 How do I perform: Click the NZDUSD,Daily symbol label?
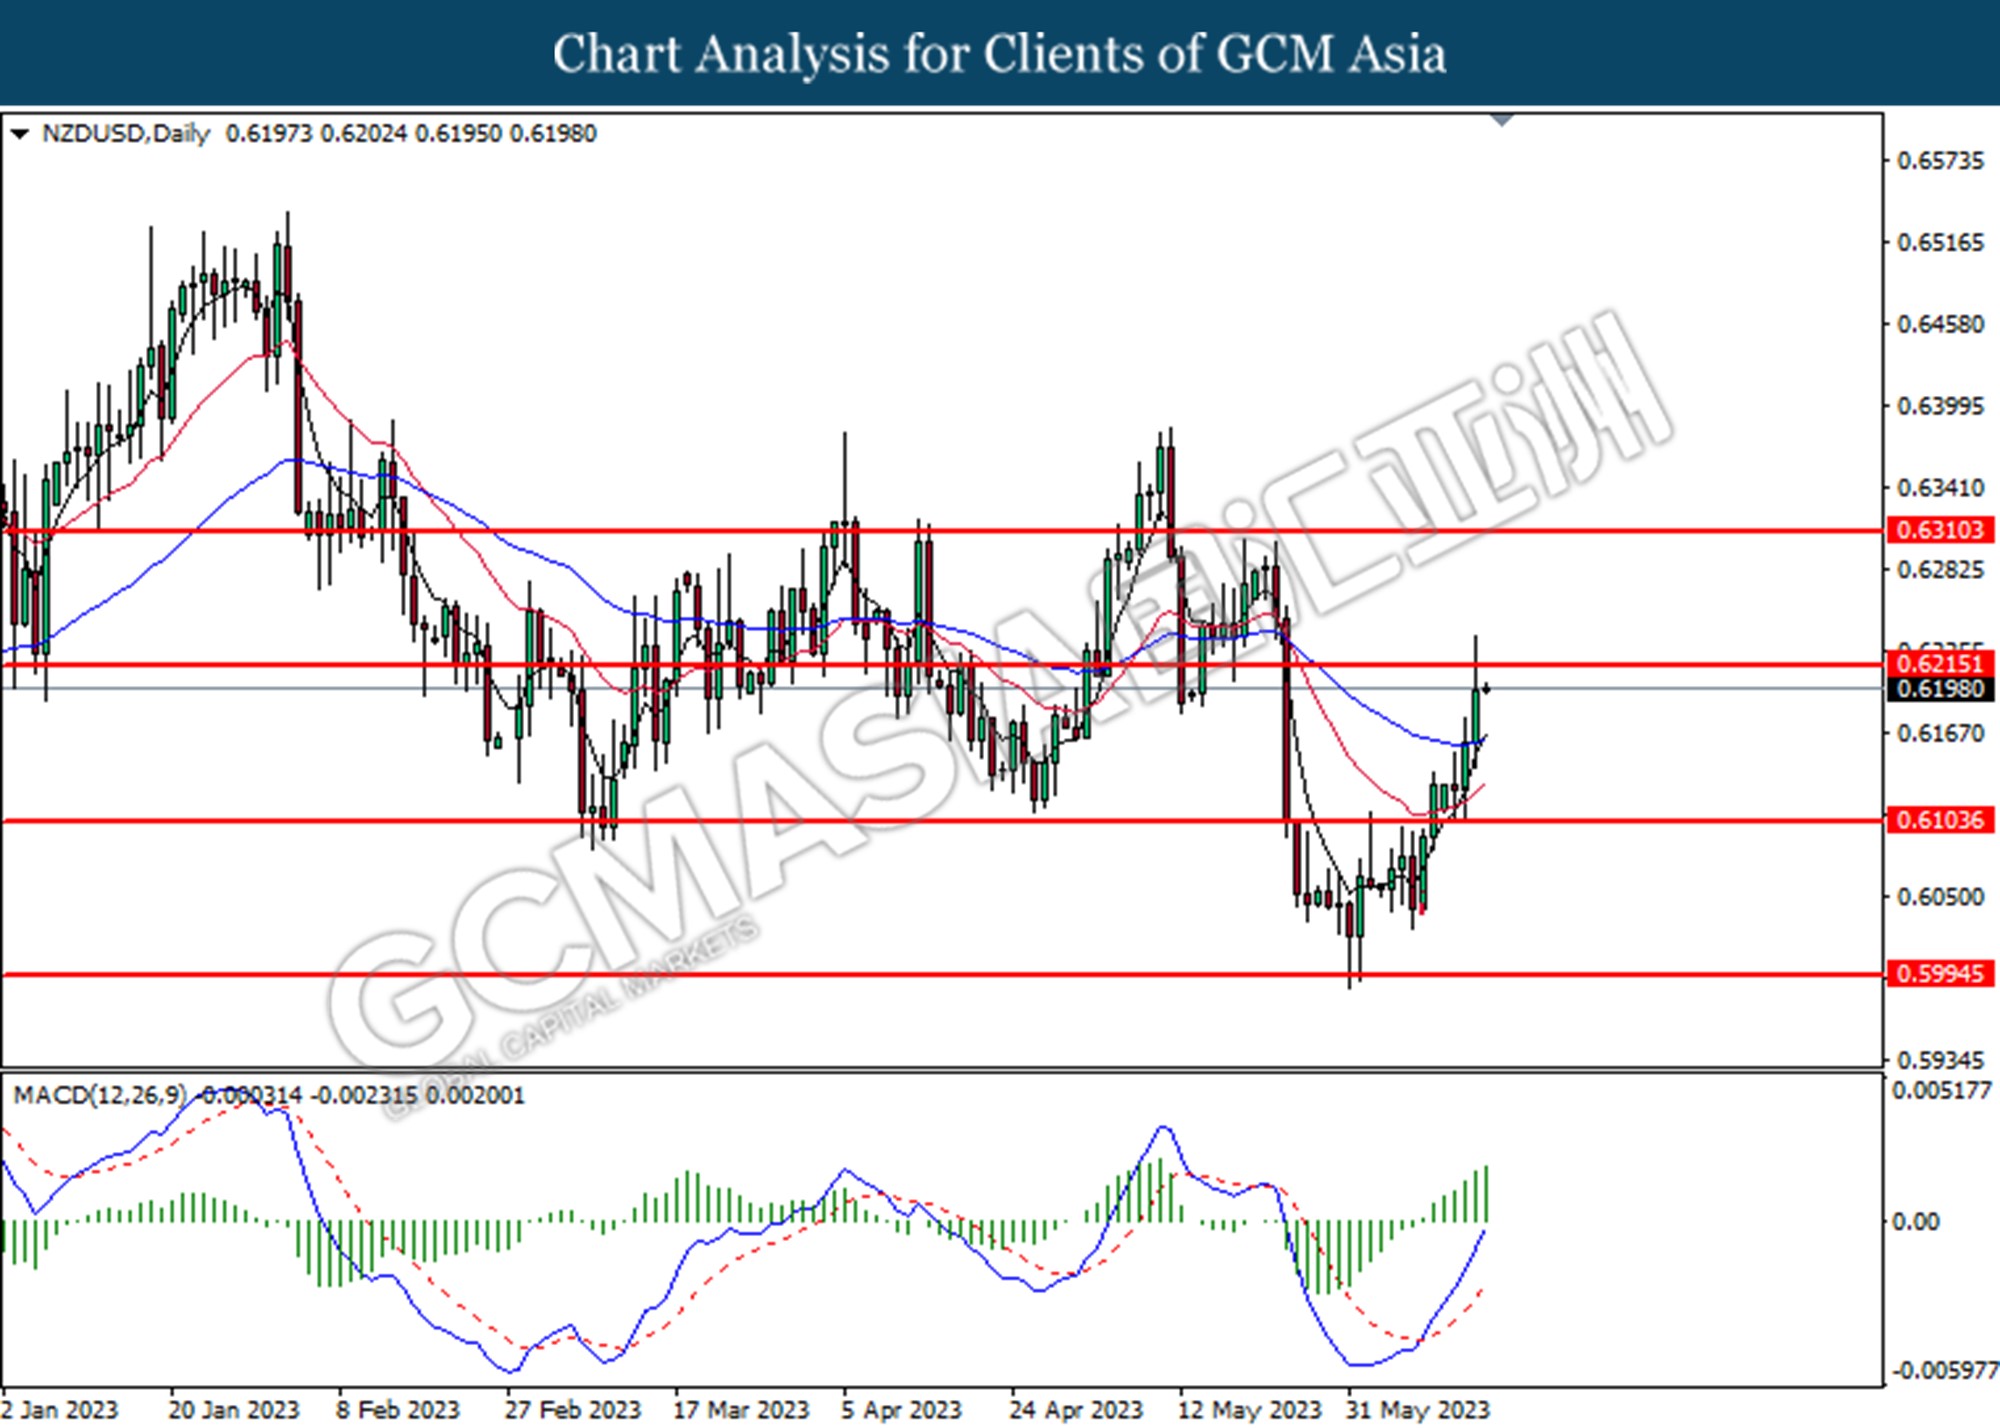pos(125,133)
